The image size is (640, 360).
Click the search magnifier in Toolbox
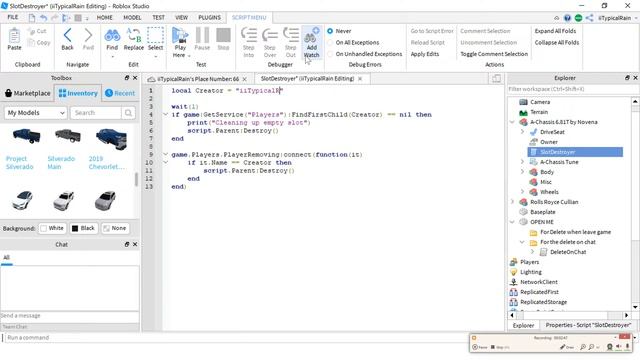tap(128, 113)
